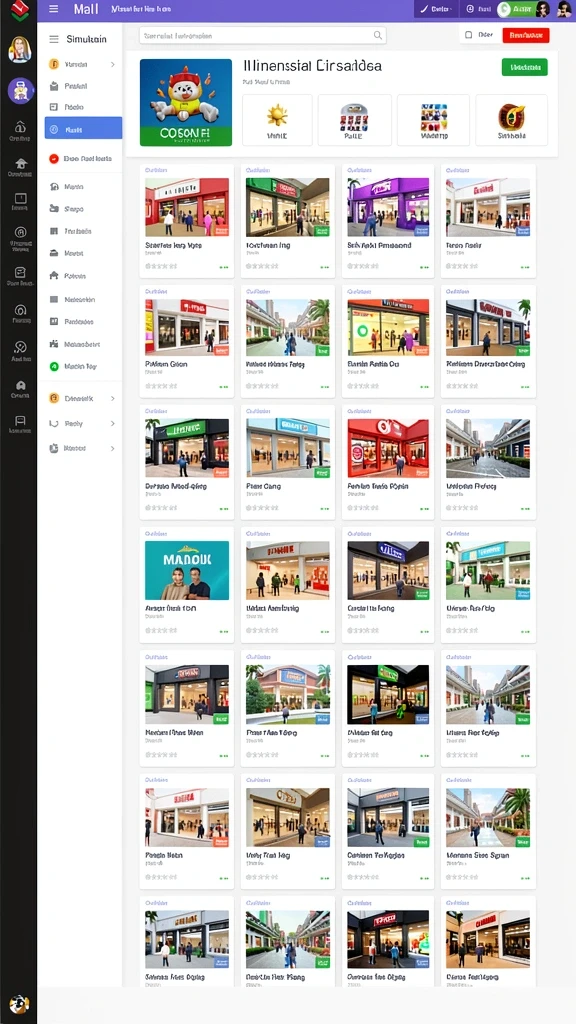
Task: Open the teal MADOUK store thumbnail
Action: click(x=187, y=570)
